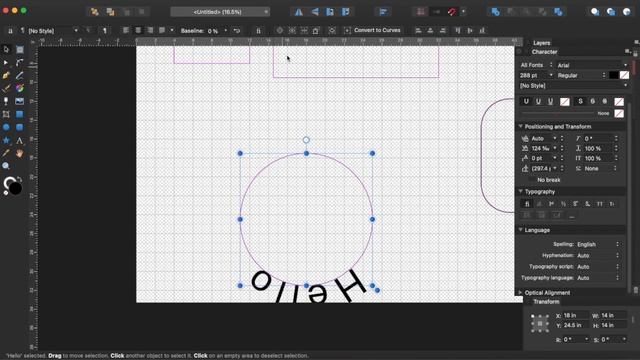Click the Reverse Text Path icon
The image size is (640, 360).
tap(237, 31)
